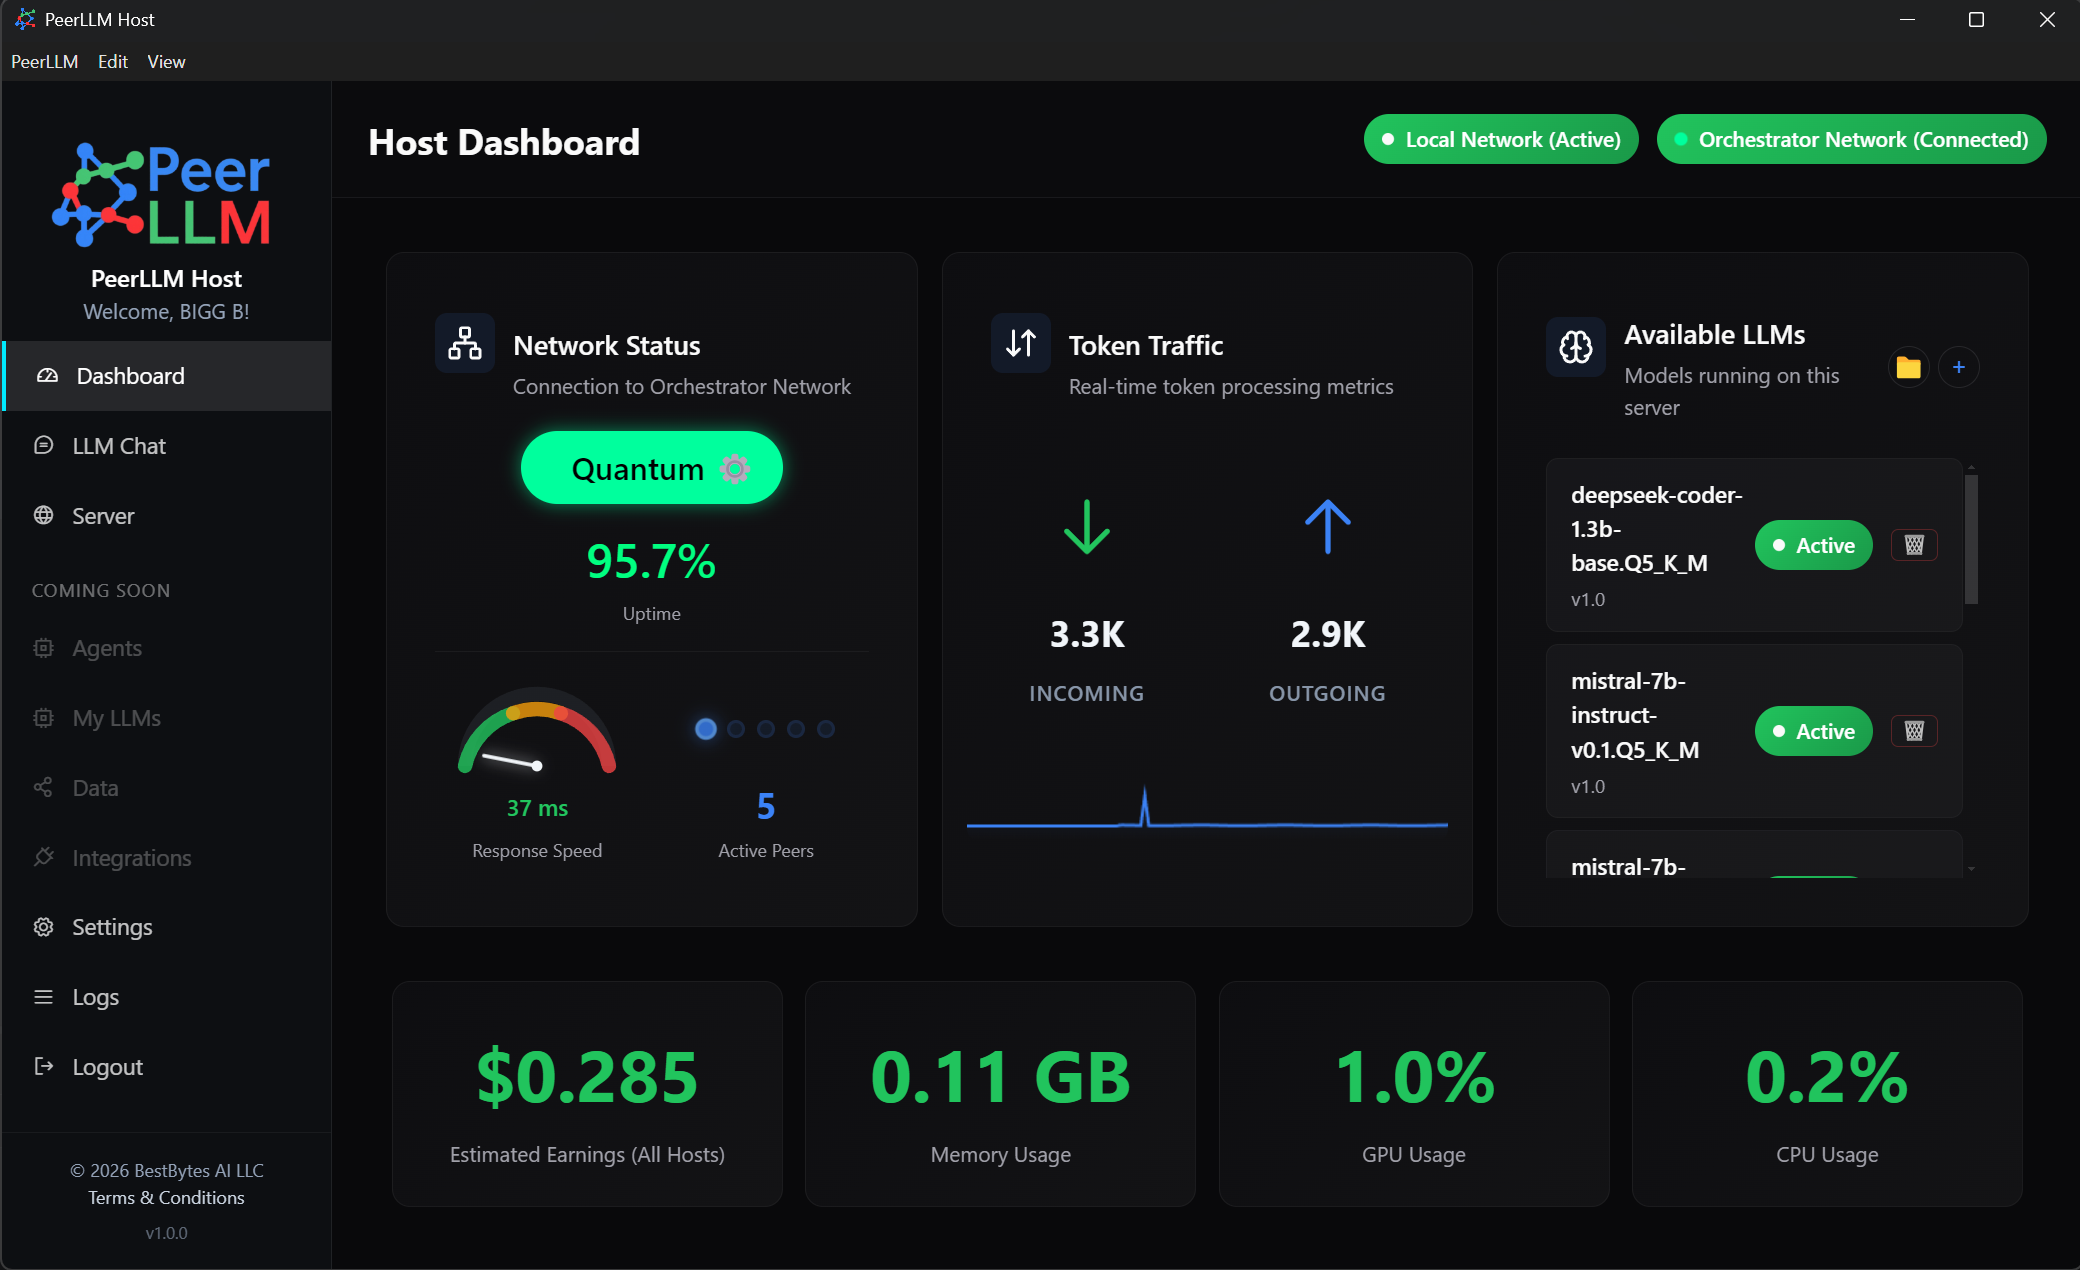Toggle the Quantum network status switch
Image resolution: width=2080 pixels, height=1270 pixels.
coord(651,467)
